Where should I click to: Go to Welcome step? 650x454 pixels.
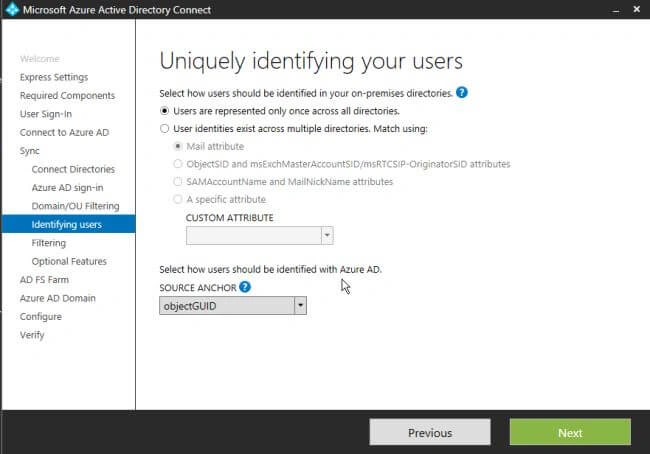(x=40, y=59)
